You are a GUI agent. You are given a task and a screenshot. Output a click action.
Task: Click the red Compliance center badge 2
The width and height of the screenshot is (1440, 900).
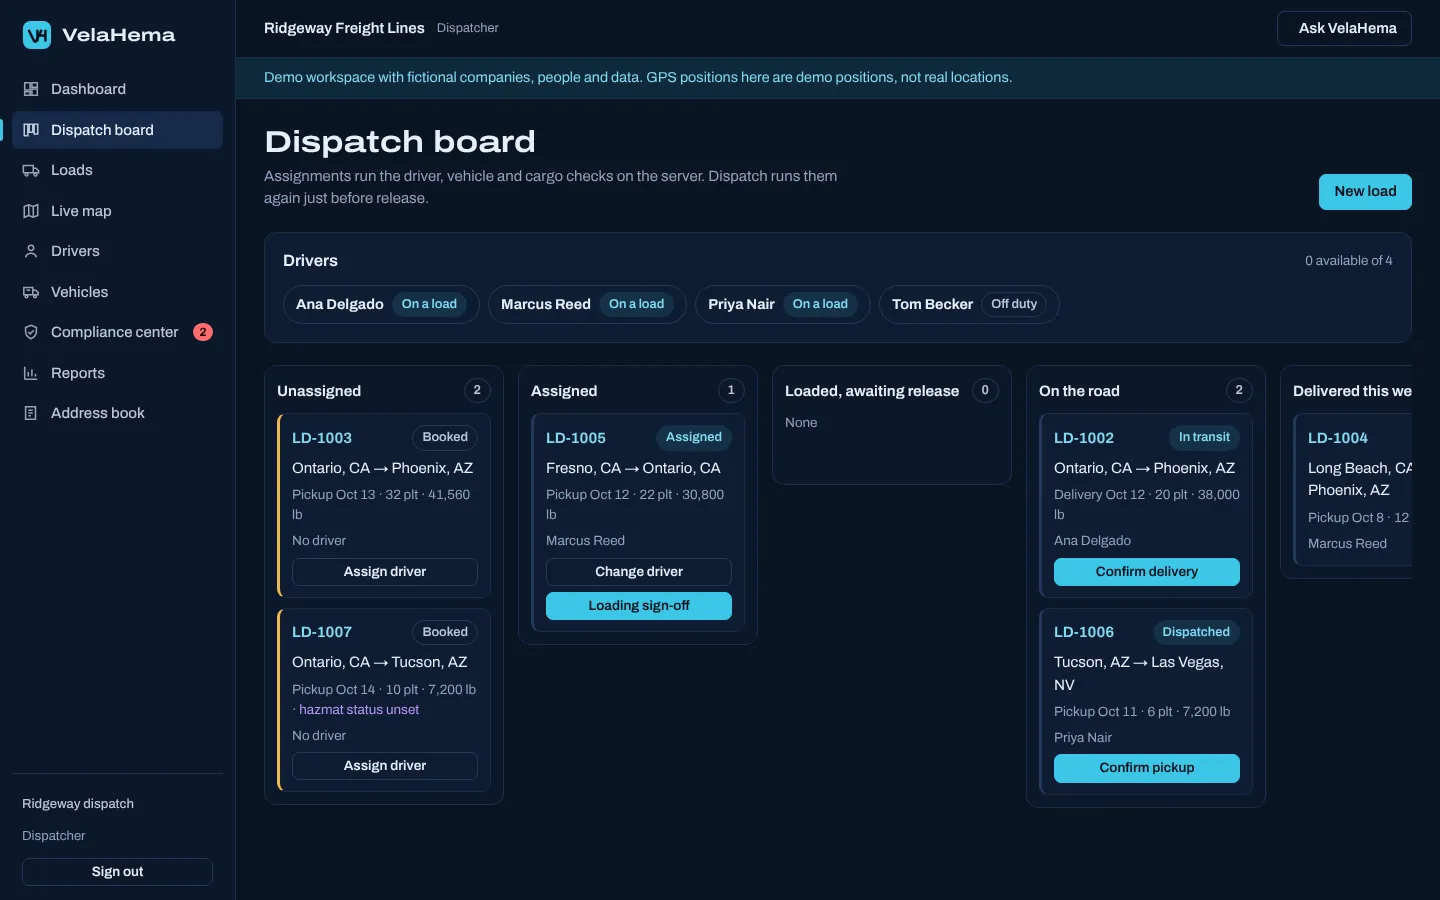click(203, 332)
